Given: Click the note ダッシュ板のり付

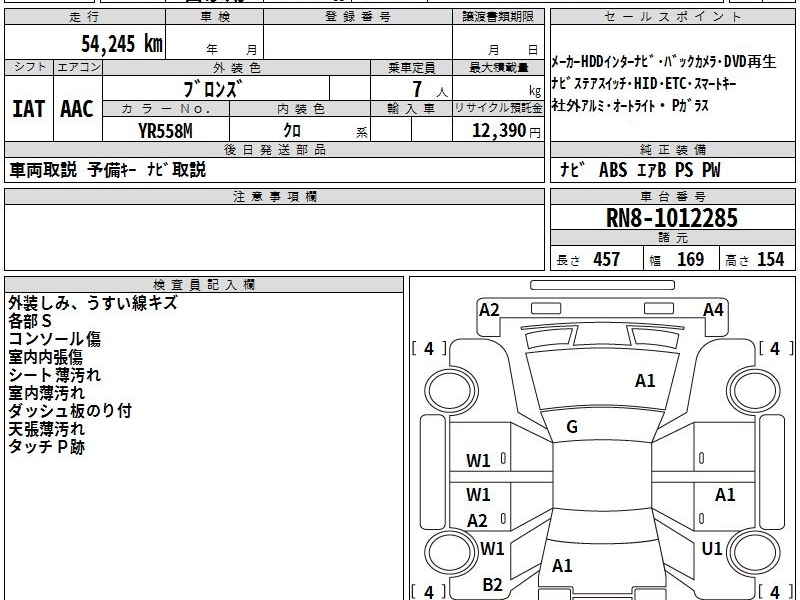Looking at the screenshot, I should pyautogui.click(x=70, y=411).
